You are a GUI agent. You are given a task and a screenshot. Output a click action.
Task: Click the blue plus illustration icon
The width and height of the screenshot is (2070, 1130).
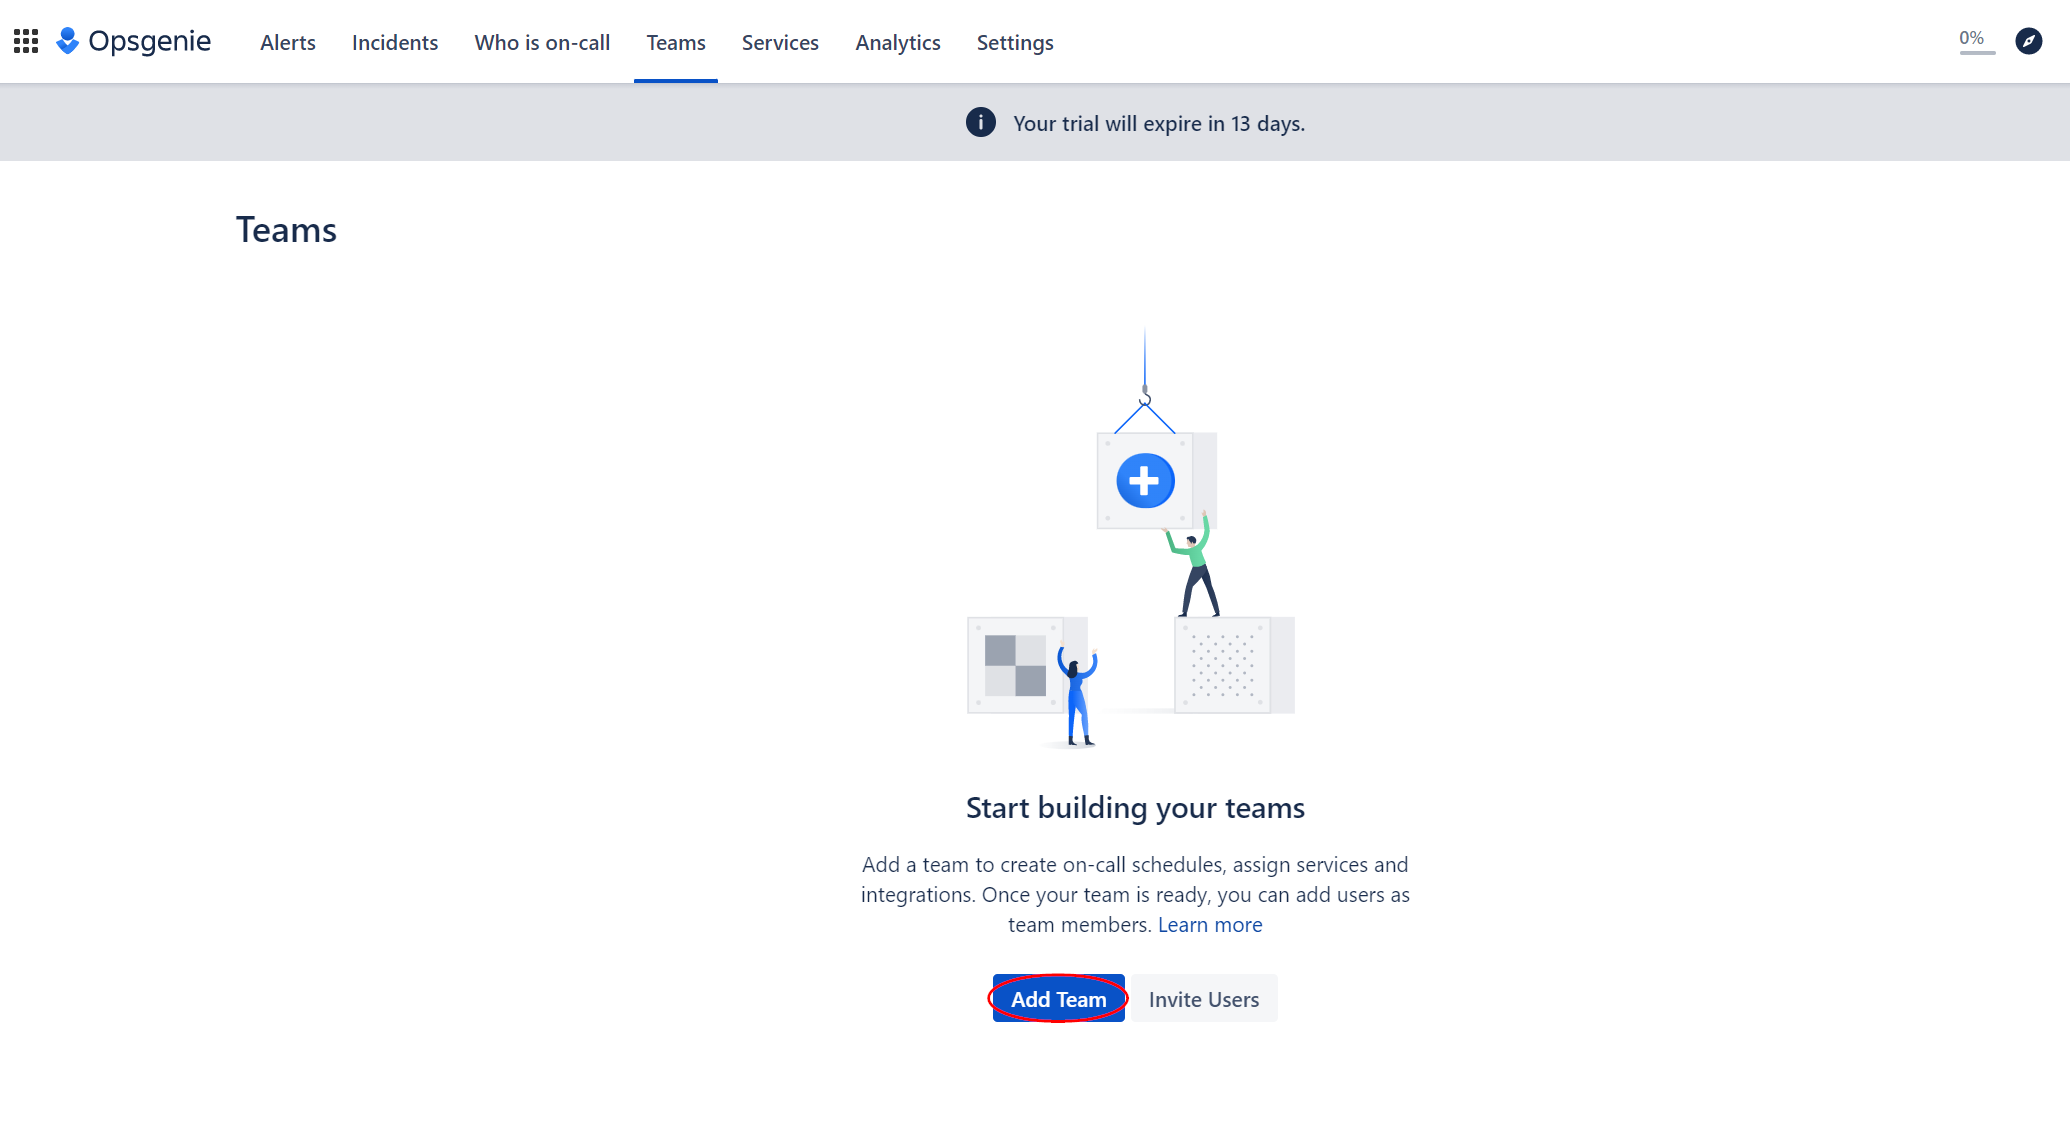click(1144, 481)
